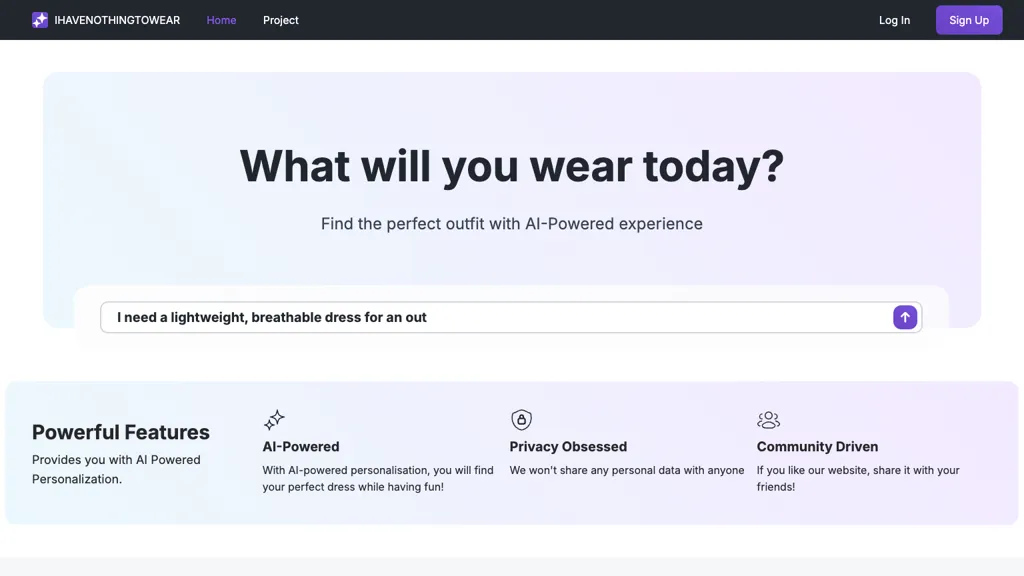Click the "We won't share any personal data" text
The width and height of the screenshot is (1024, 576).
tap(627, 470)
